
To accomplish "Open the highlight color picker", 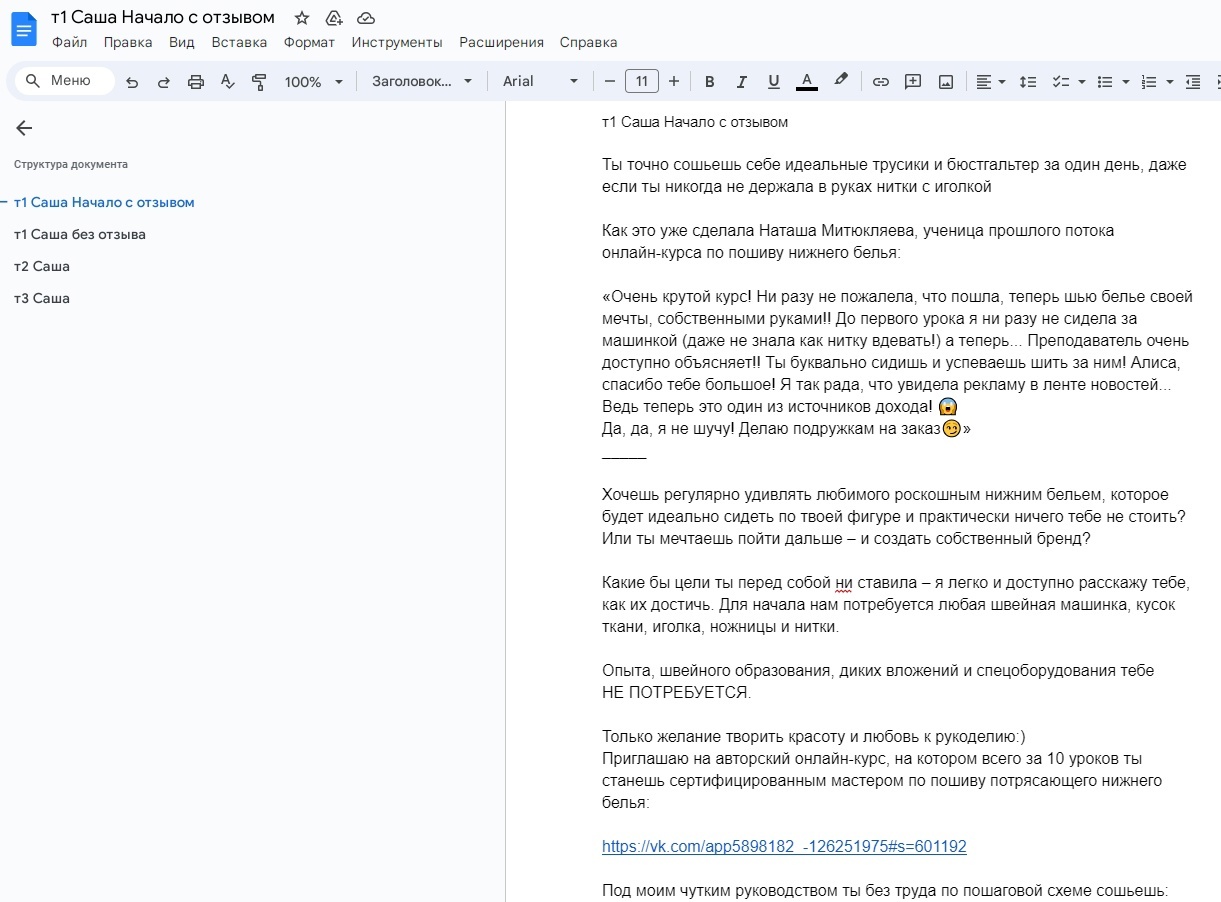I will pyautogui.click(x=841, y=82).
